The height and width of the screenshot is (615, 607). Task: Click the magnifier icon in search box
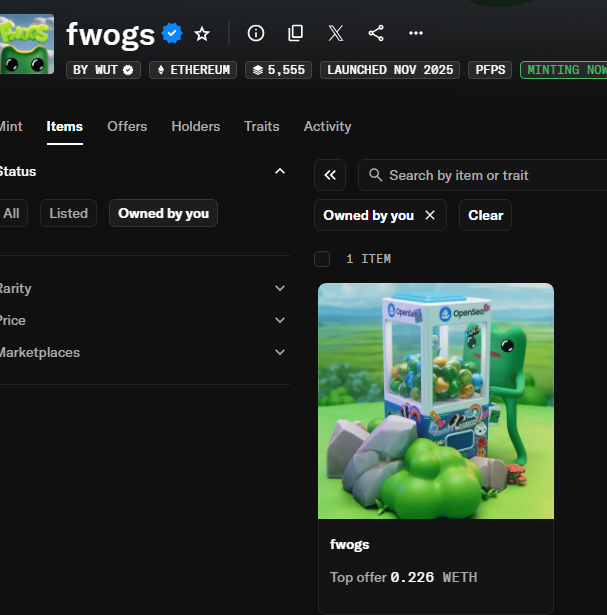pos(375,175)
